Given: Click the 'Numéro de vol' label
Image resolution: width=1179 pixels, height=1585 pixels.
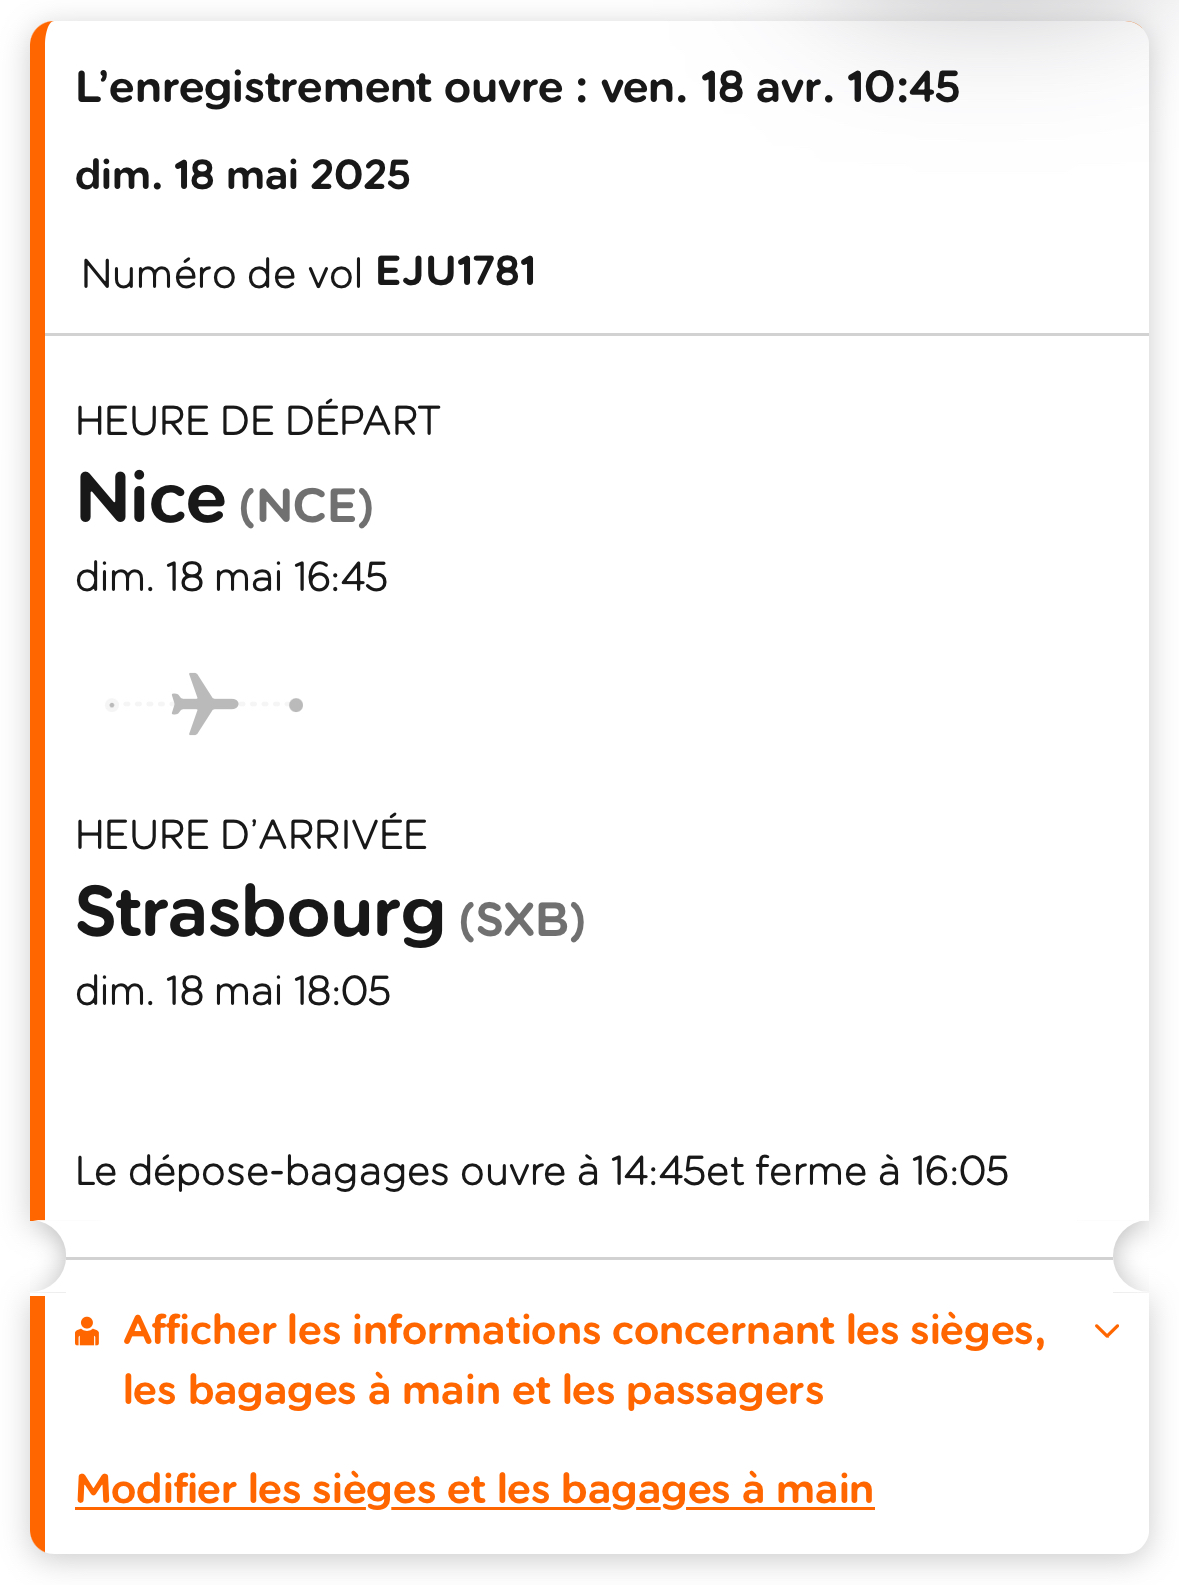Looking at the screenshot, I should pyautogui.click(x=222, y=273).
